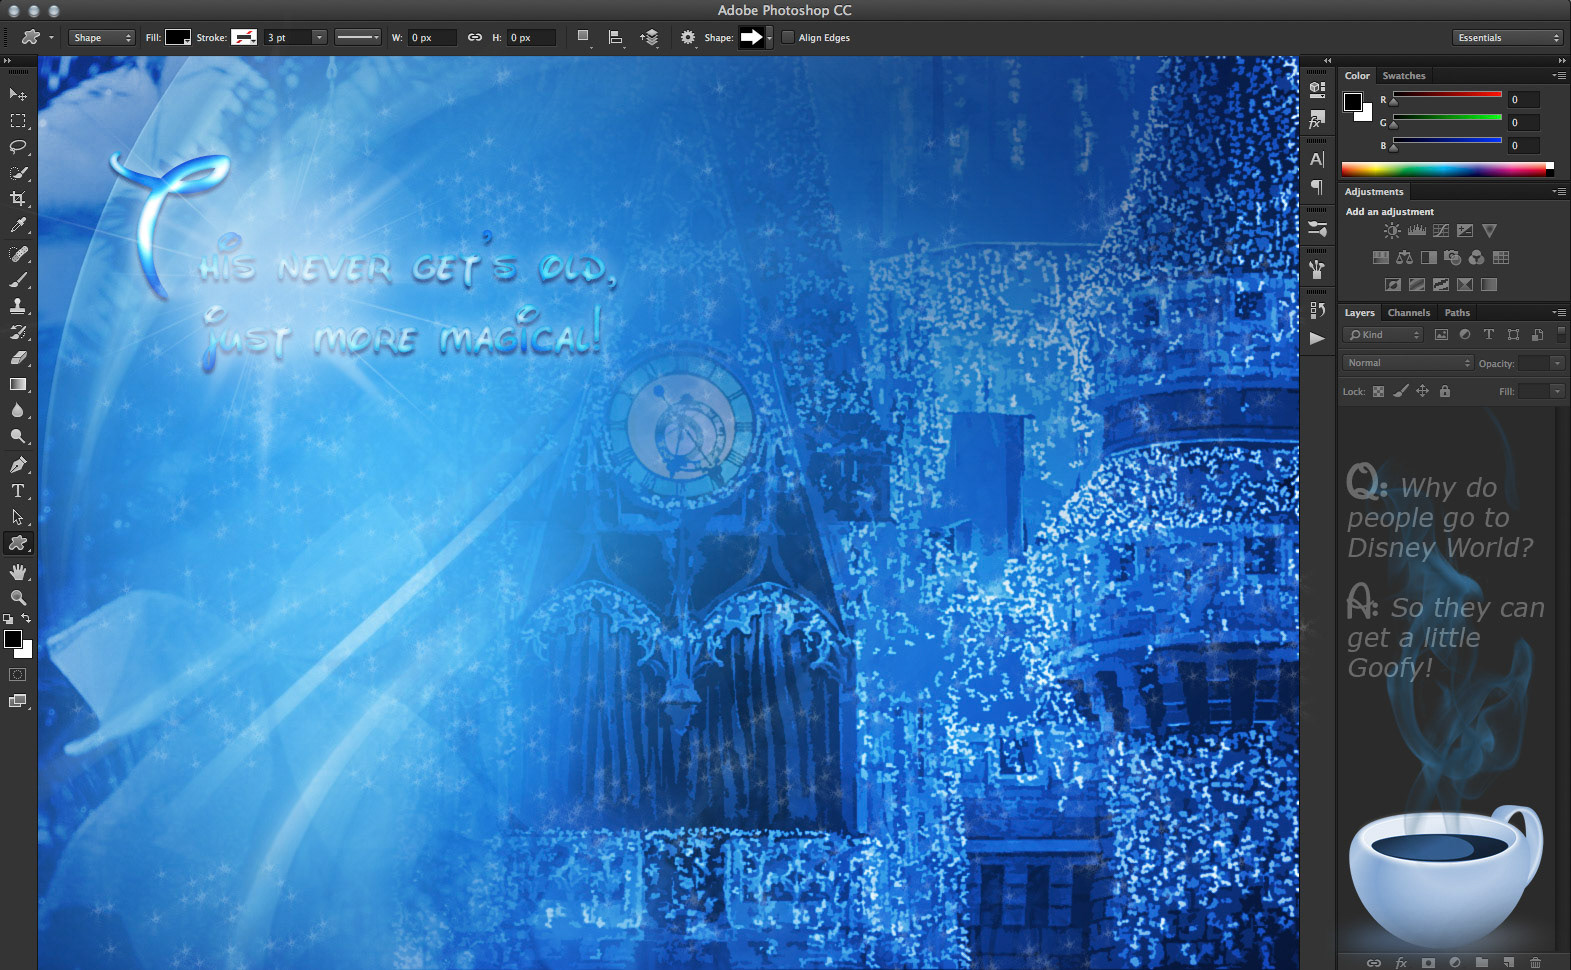Add a Curves adjustment
The image size is (1571, 970).
tap(1441, 231)
